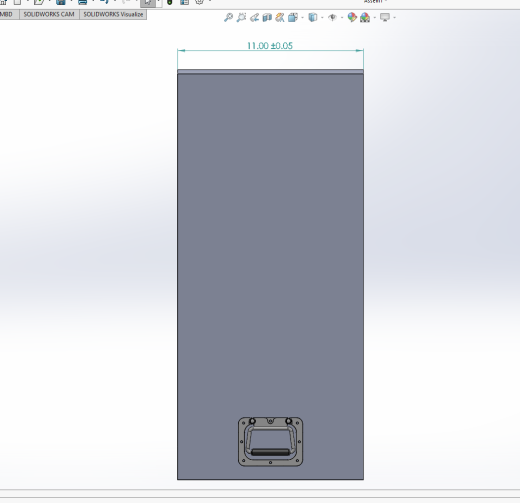This screenshot has width=520, height=503.
Task: Toggle the Hide/Show Items eye icon
Action: (332, 17)
